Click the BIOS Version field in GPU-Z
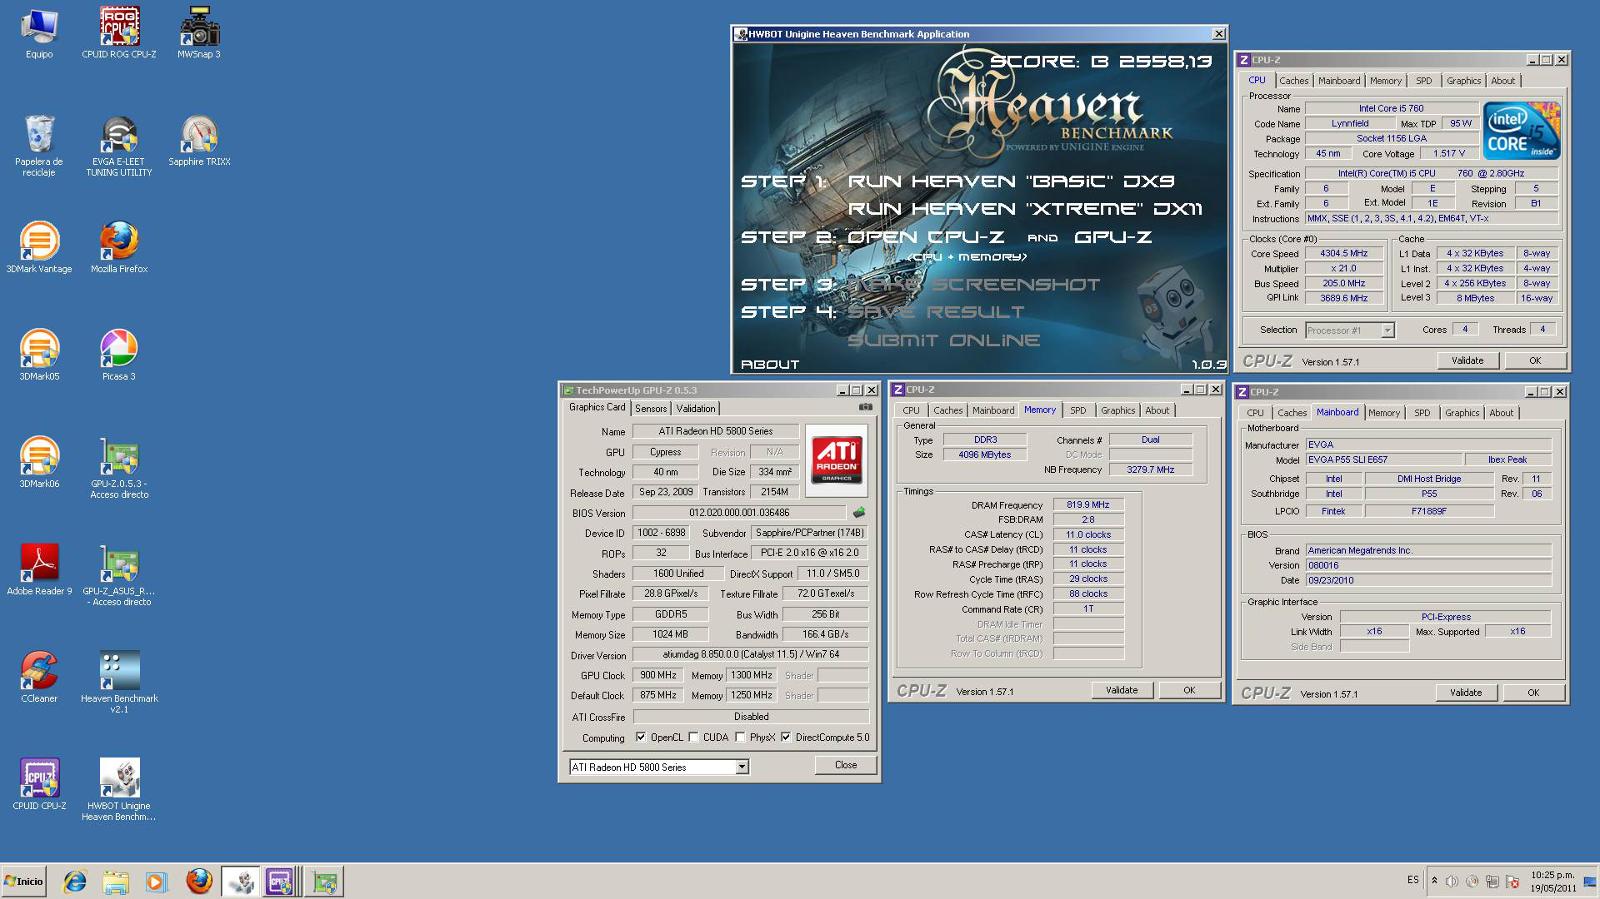This screenshot has width=1600, height=899. [x=739, y=513]
